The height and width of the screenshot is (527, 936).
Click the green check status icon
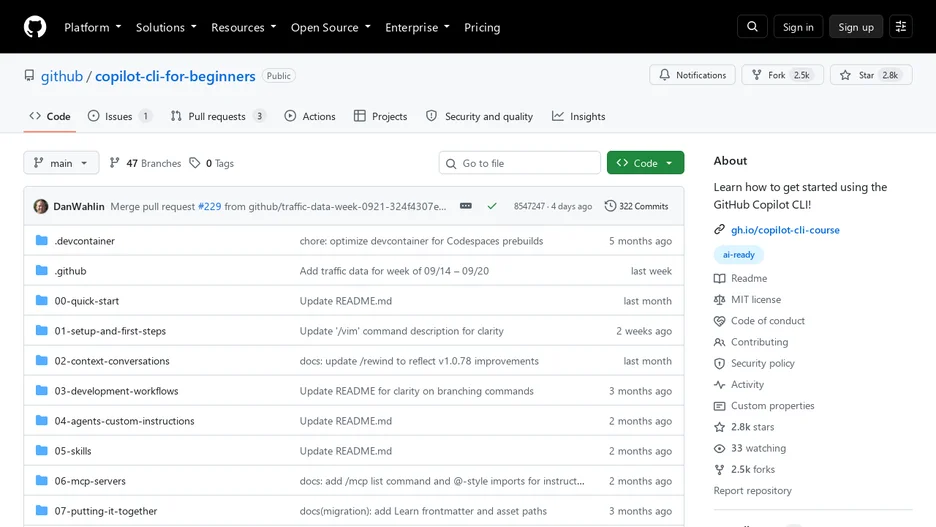point(492,206)
